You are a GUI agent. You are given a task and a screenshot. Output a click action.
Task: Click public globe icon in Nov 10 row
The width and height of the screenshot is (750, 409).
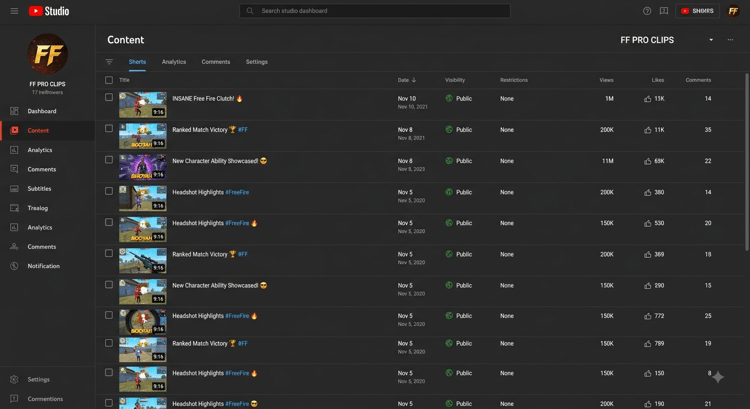click(449, 99)
